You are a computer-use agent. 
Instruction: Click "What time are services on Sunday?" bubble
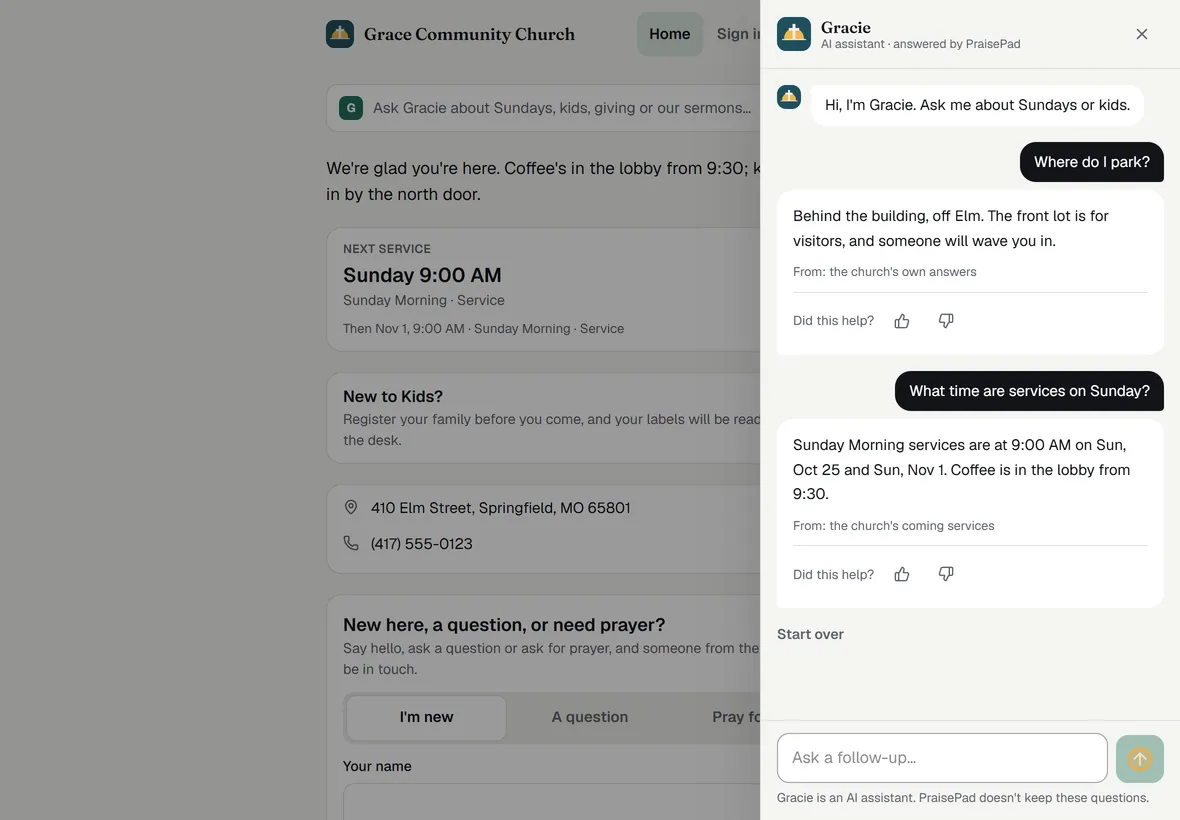point(1029,391)
